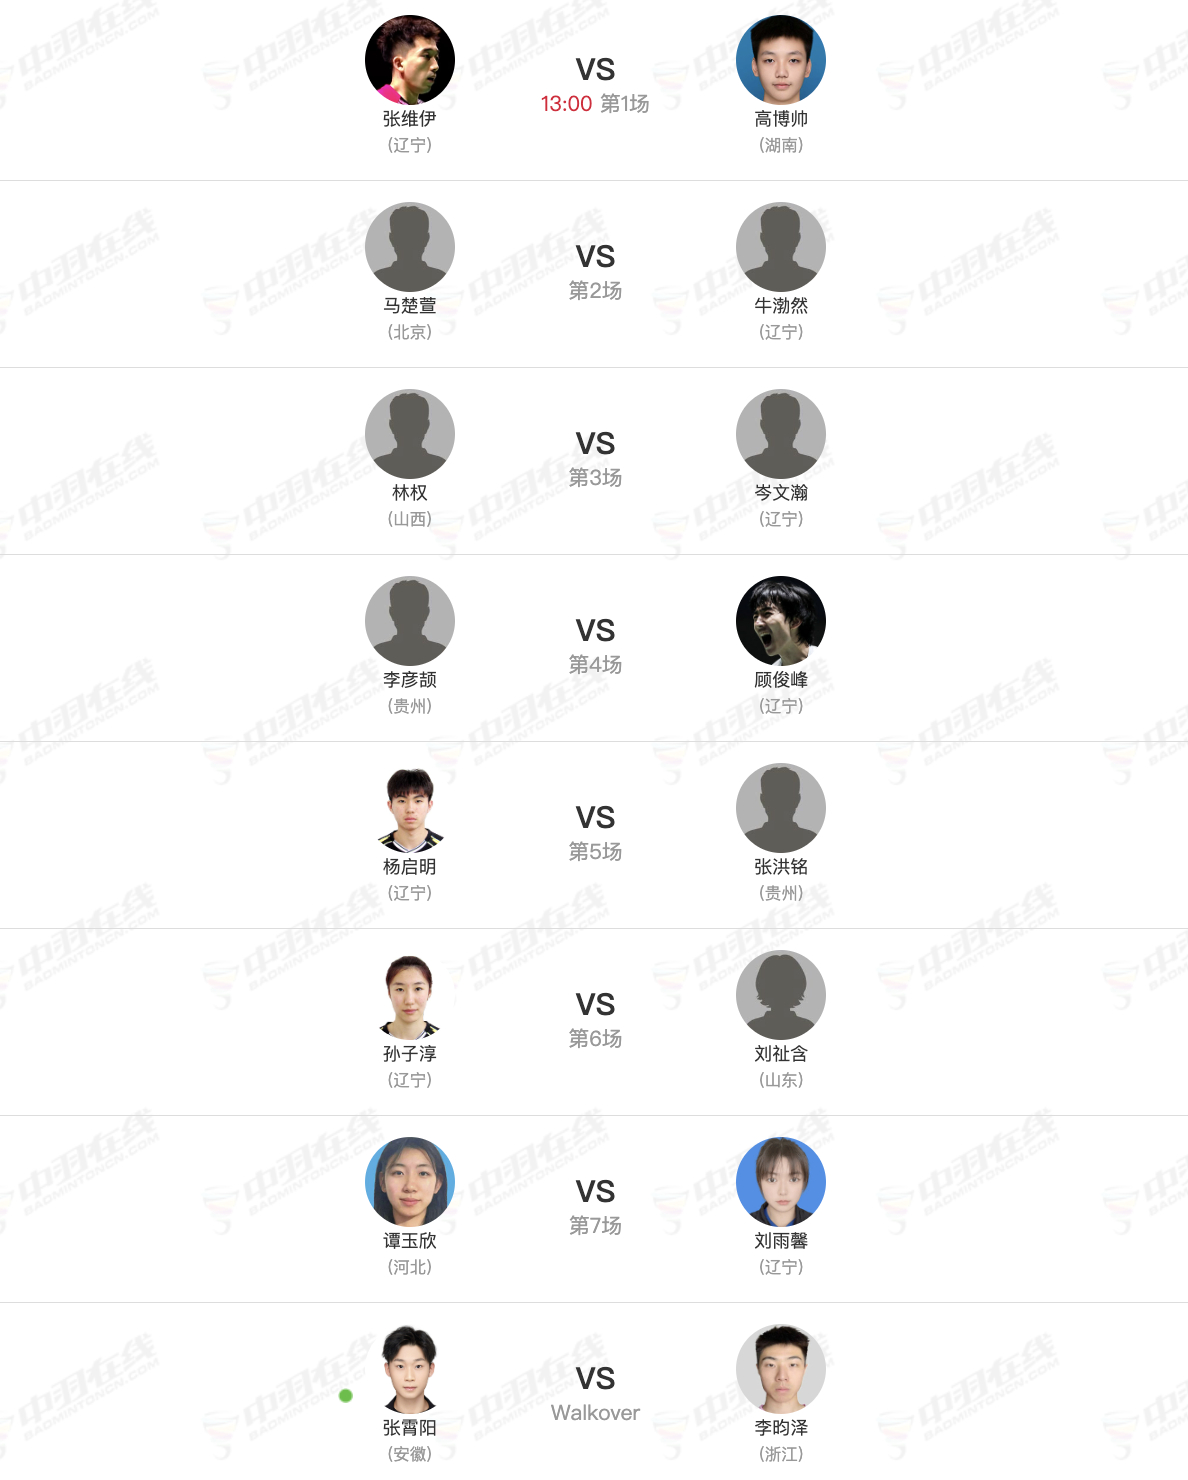1188x1480 pixels.
Task: Open the 张霄阳 player name link
Action: (410, 1427)
